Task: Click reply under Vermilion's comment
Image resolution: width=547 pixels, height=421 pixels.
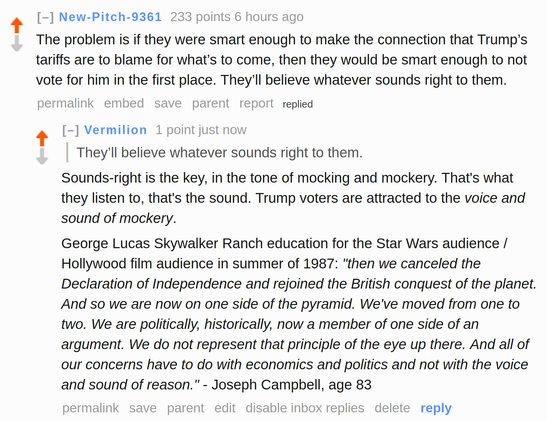Action: click(436, 408)
